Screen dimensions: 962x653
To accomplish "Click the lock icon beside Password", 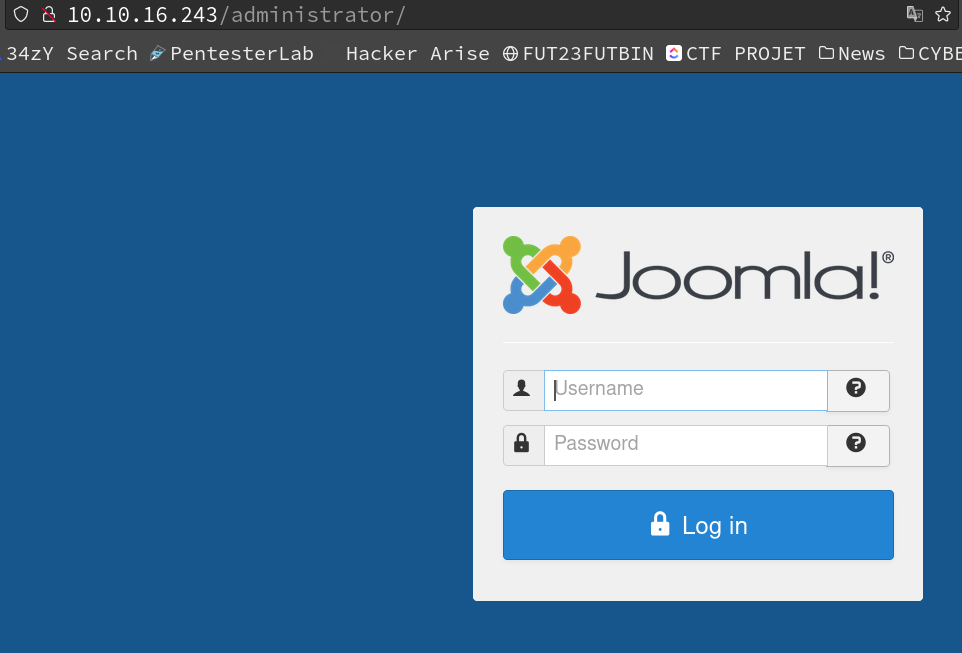I will 523,446.
